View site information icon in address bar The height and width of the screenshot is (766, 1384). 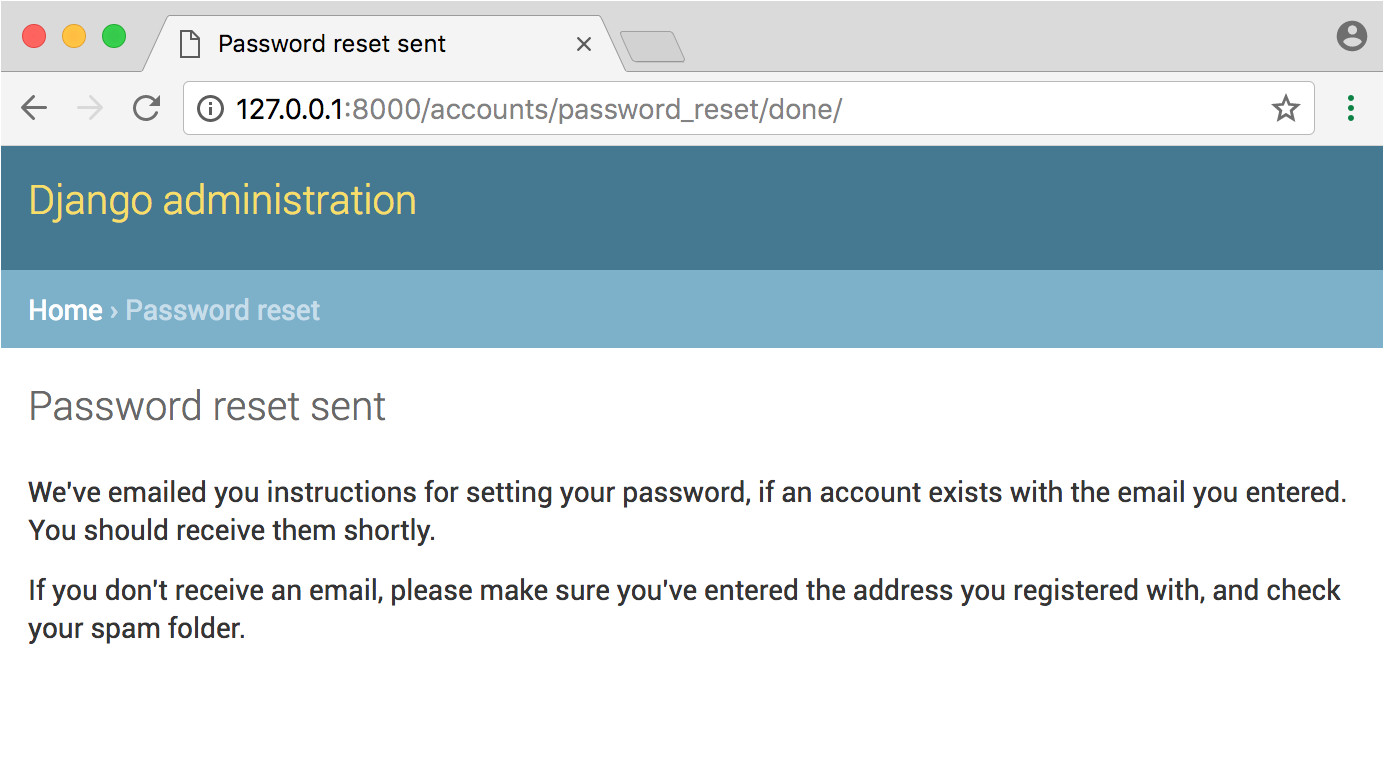[210, 108]
